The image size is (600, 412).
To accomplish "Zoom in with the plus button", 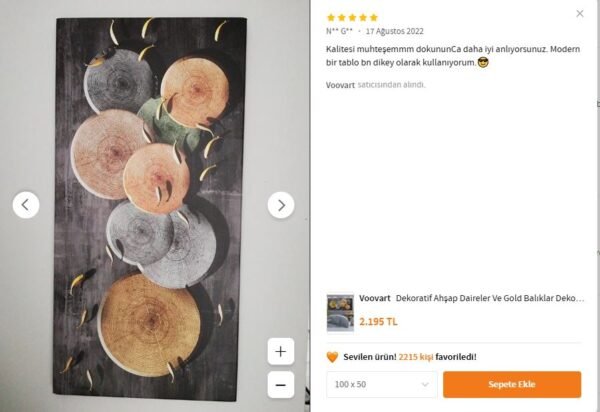I will 281,352.
